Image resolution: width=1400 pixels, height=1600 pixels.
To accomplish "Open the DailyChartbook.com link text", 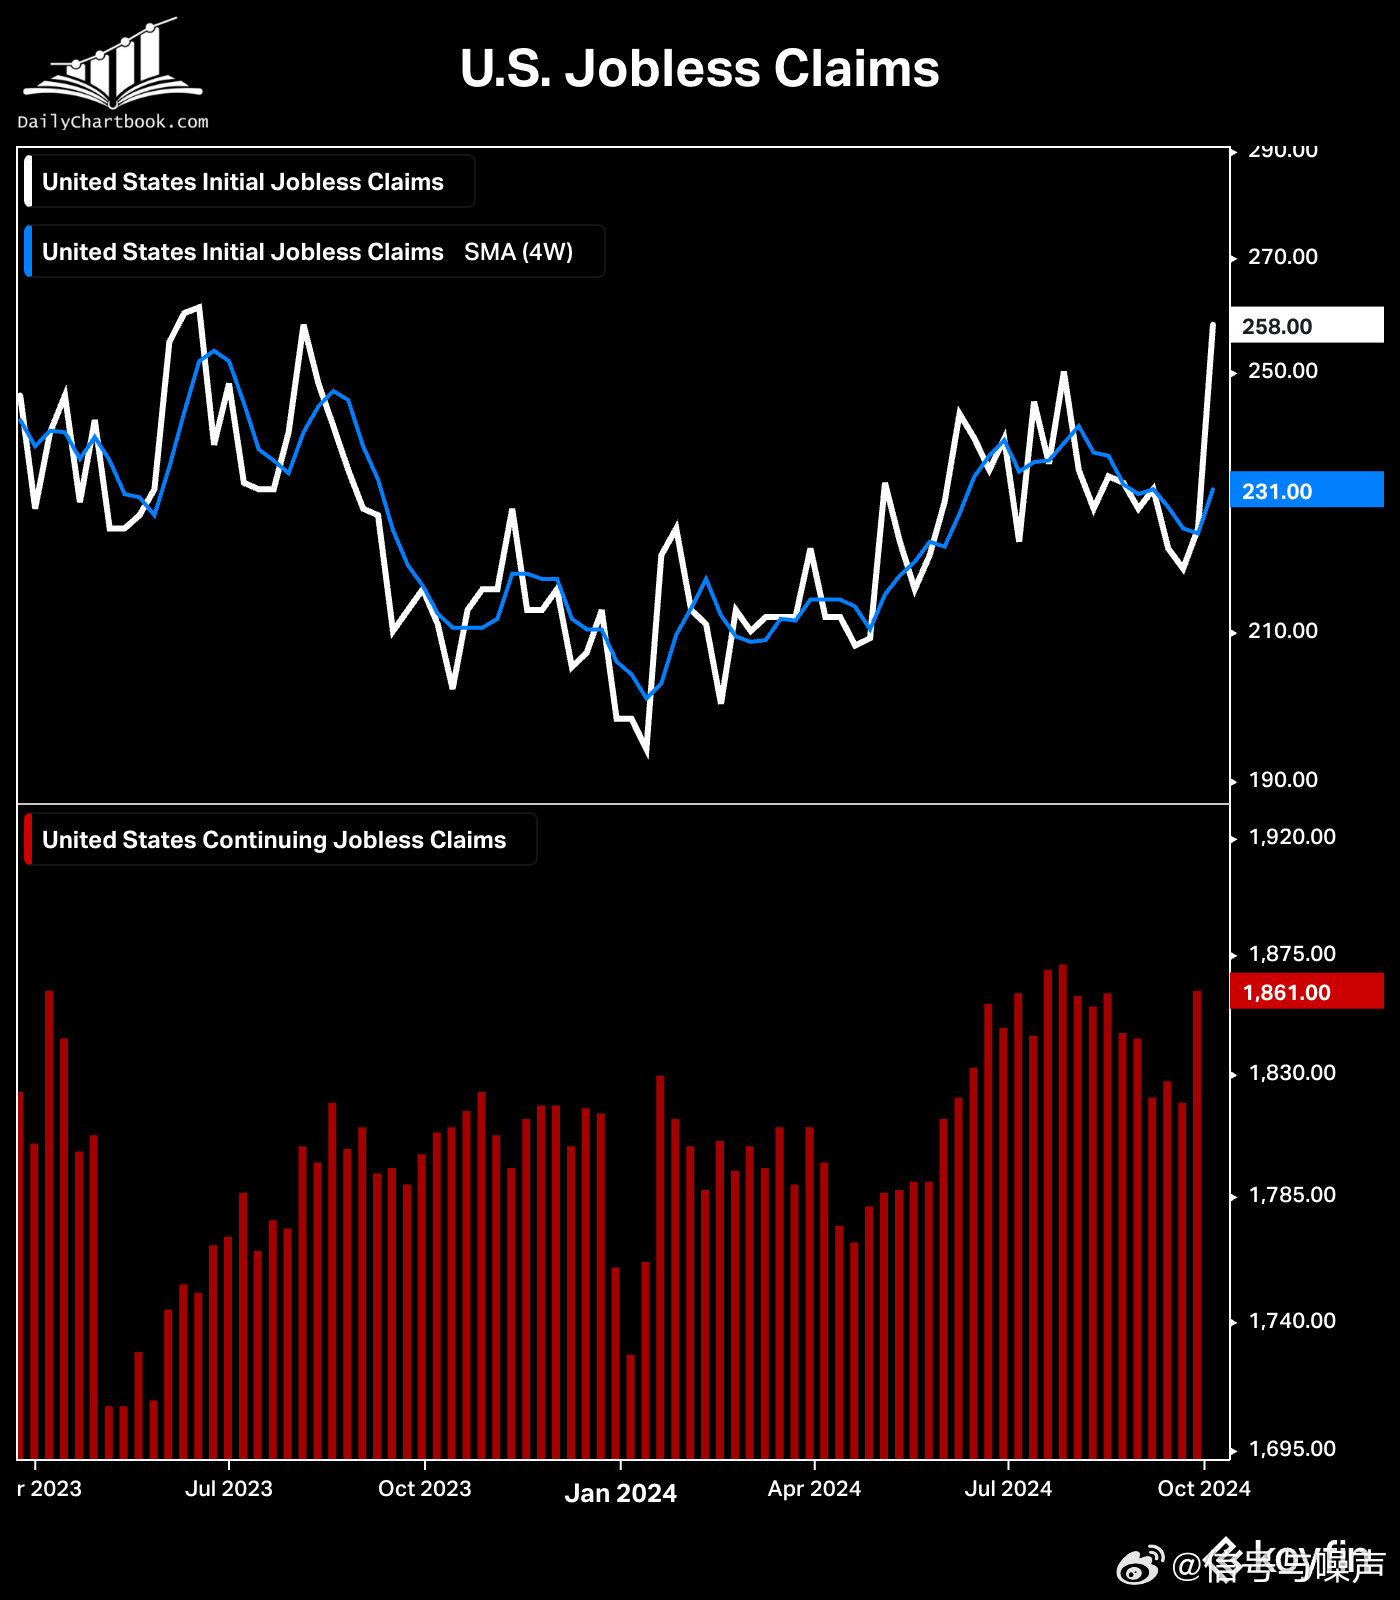I will [x=112, y=122].
